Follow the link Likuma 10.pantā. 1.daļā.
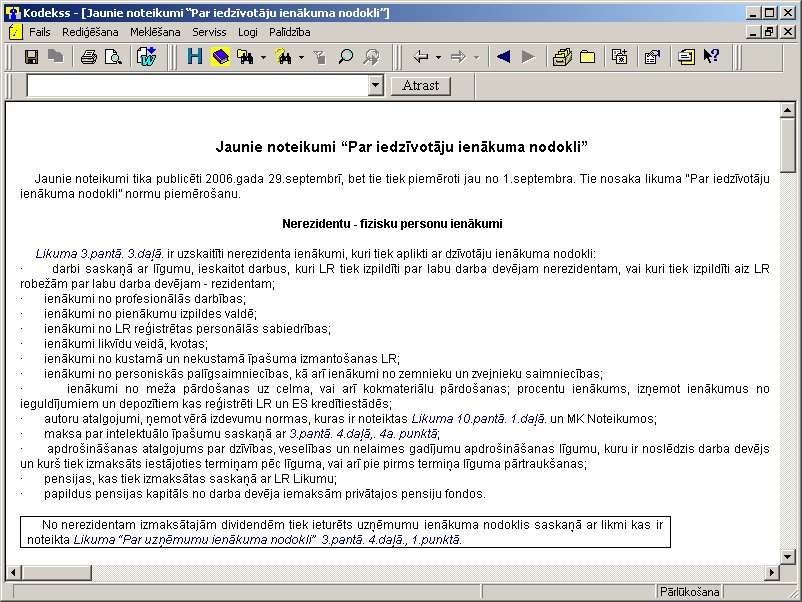This screenshot has width=802, height=602. tap(479, 419)
